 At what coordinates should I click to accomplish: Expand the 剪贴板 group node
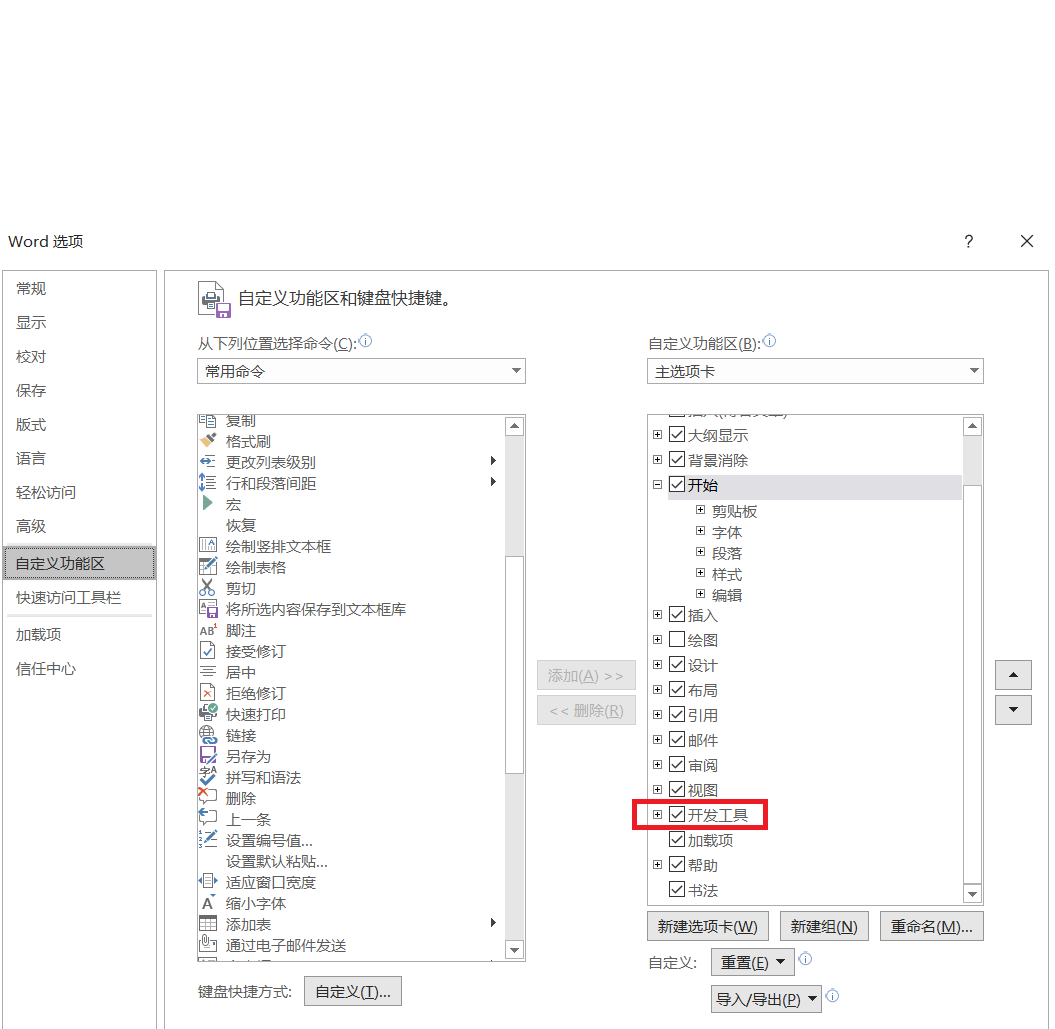click(700, 510)
